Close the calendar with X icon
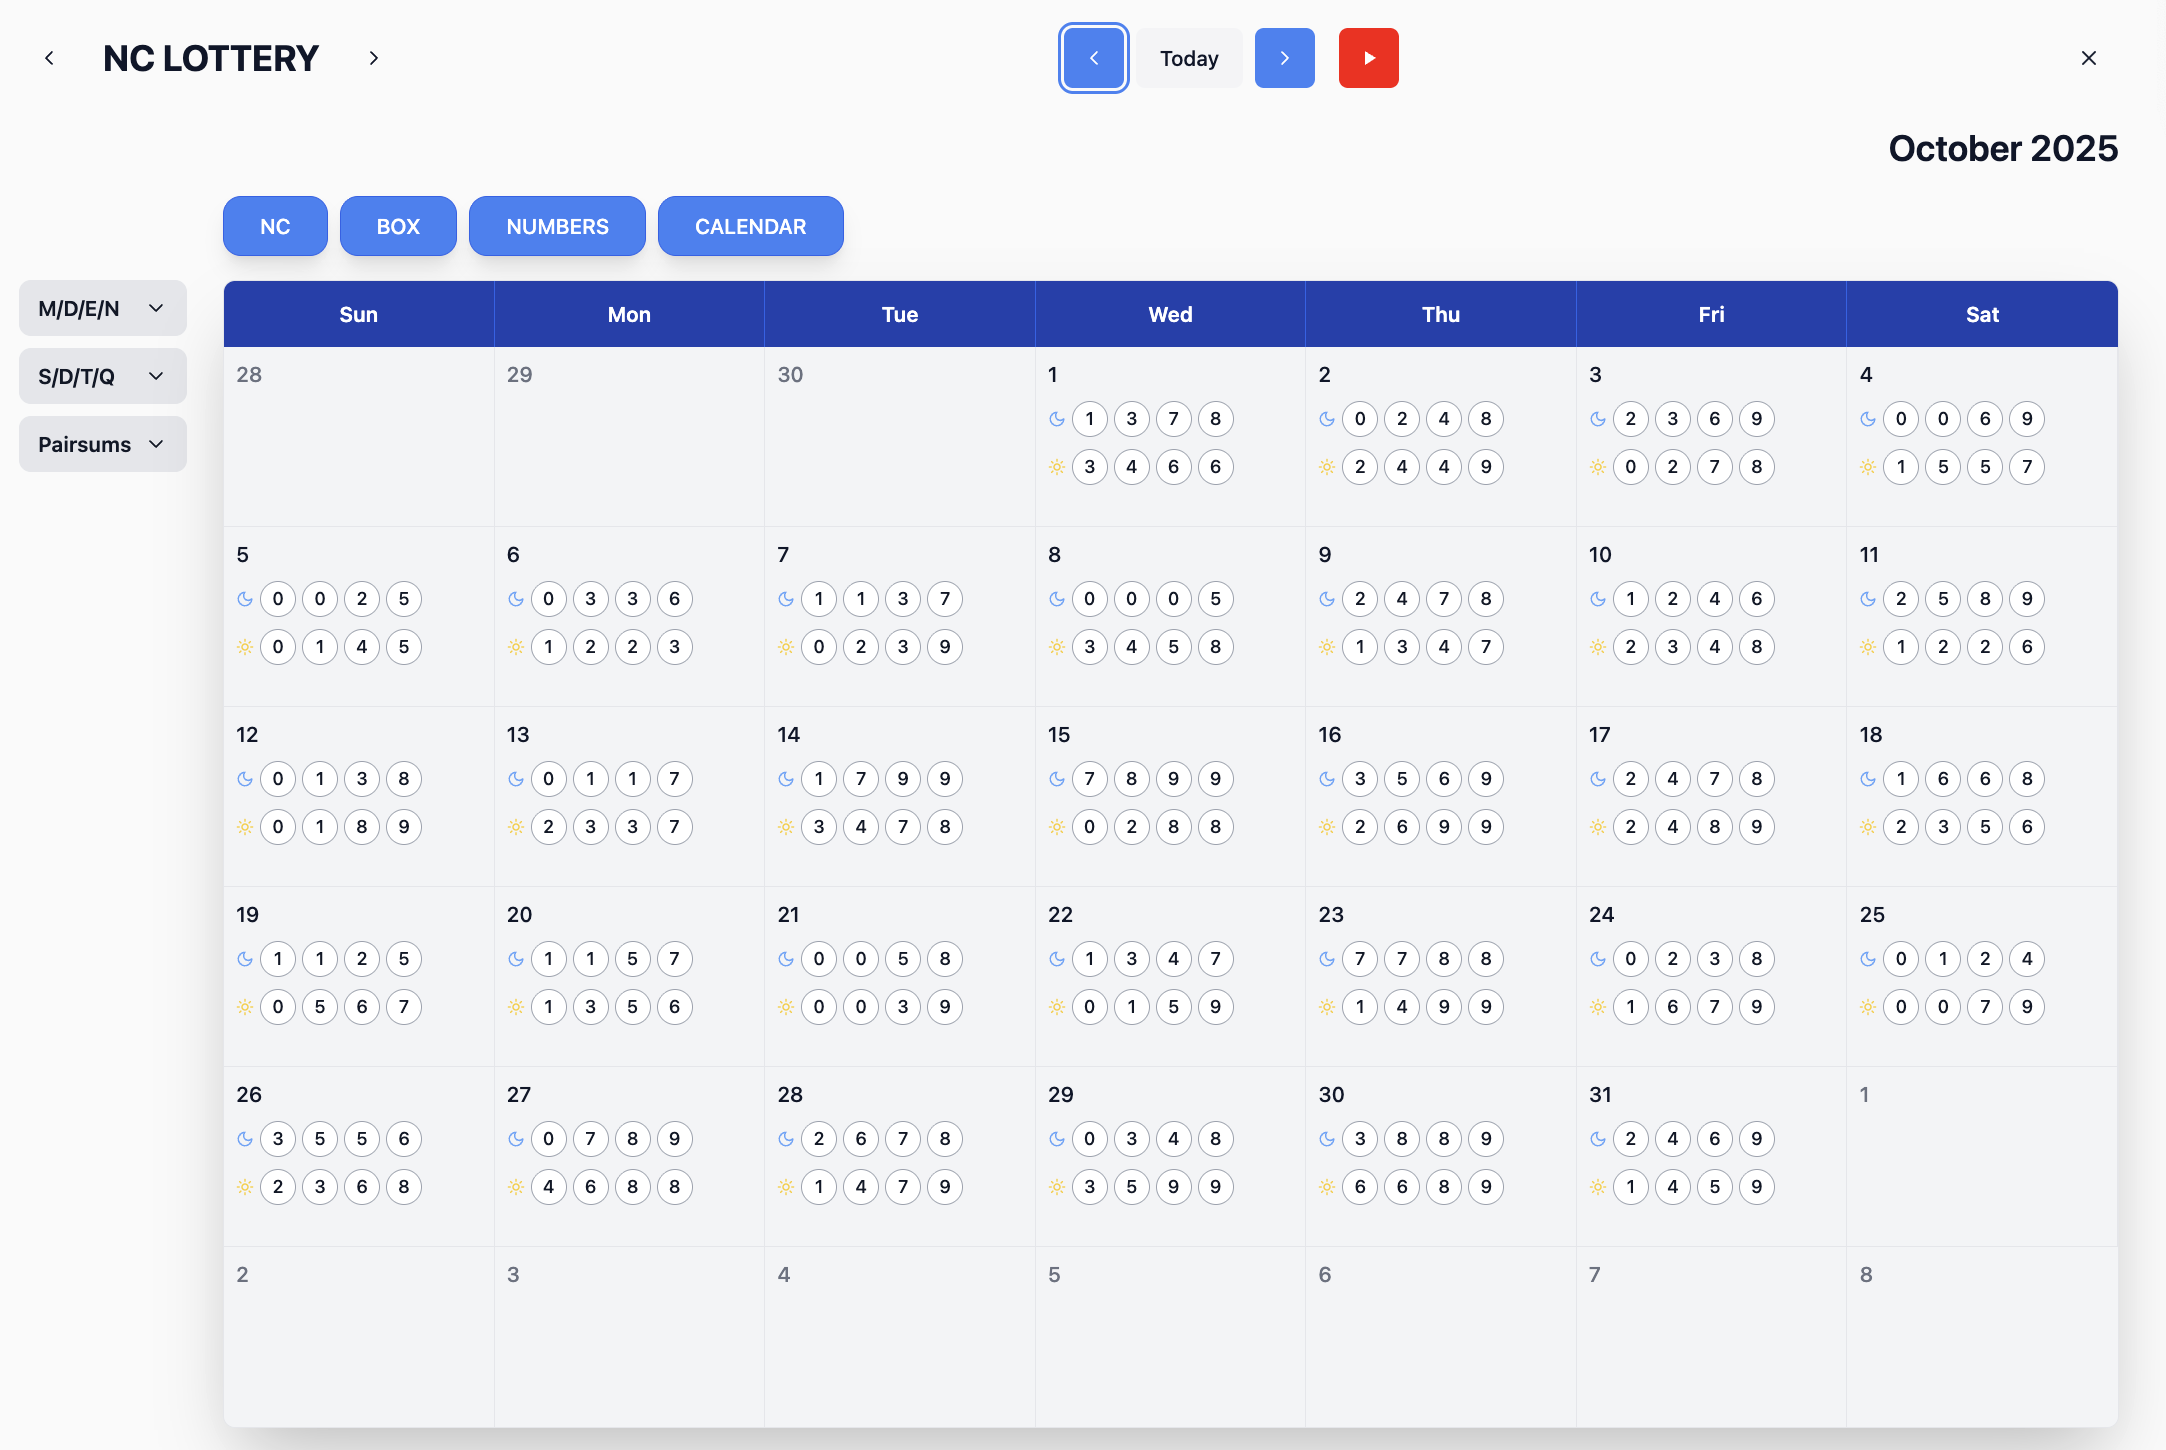This screenshot has height=1450, width=2166. (x=2088, y=58)
